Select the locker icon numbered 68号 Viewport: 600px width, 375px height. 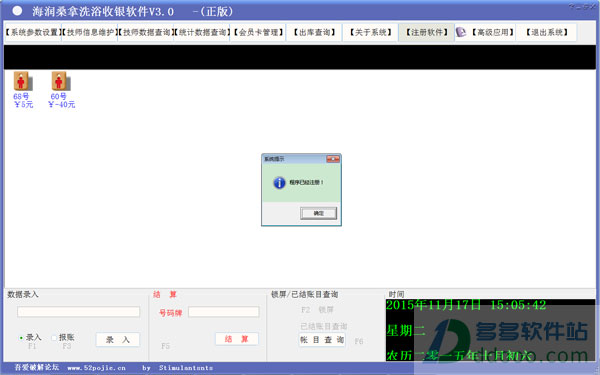point(23,81)
